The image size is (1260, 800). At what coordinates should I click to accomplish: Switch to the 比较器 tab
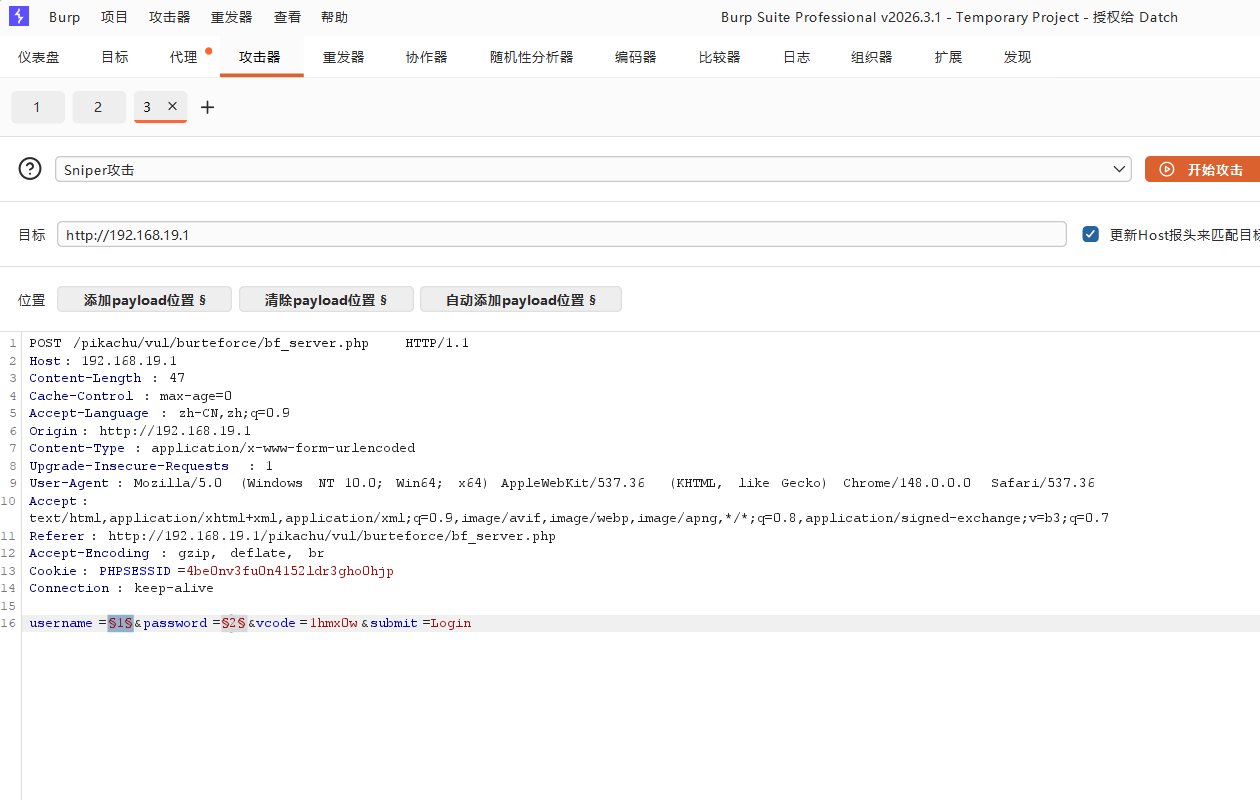pos(720,57)
